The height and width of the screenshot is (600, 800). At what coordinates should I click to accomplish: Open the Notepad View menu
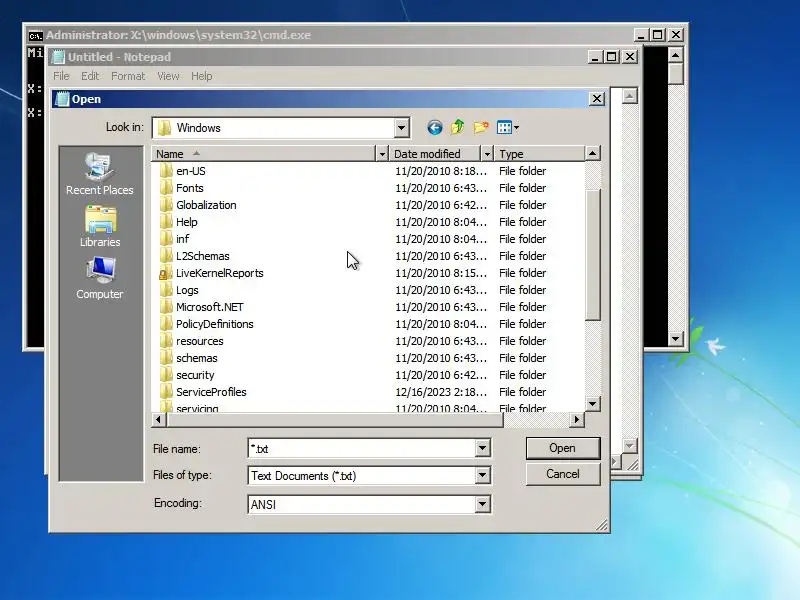click(168, 76)
